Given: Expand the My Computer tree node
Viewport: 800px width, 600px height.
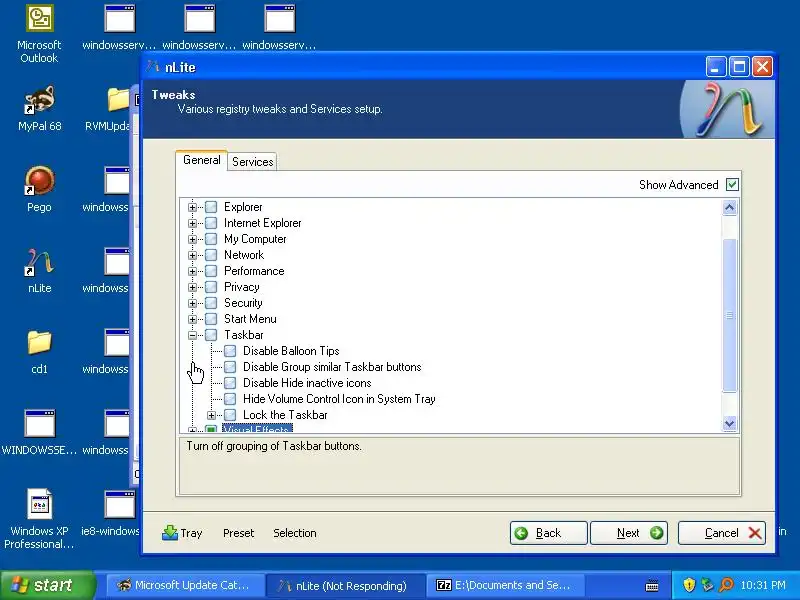Looking at the screenshot, I should (x=192, y=239).
